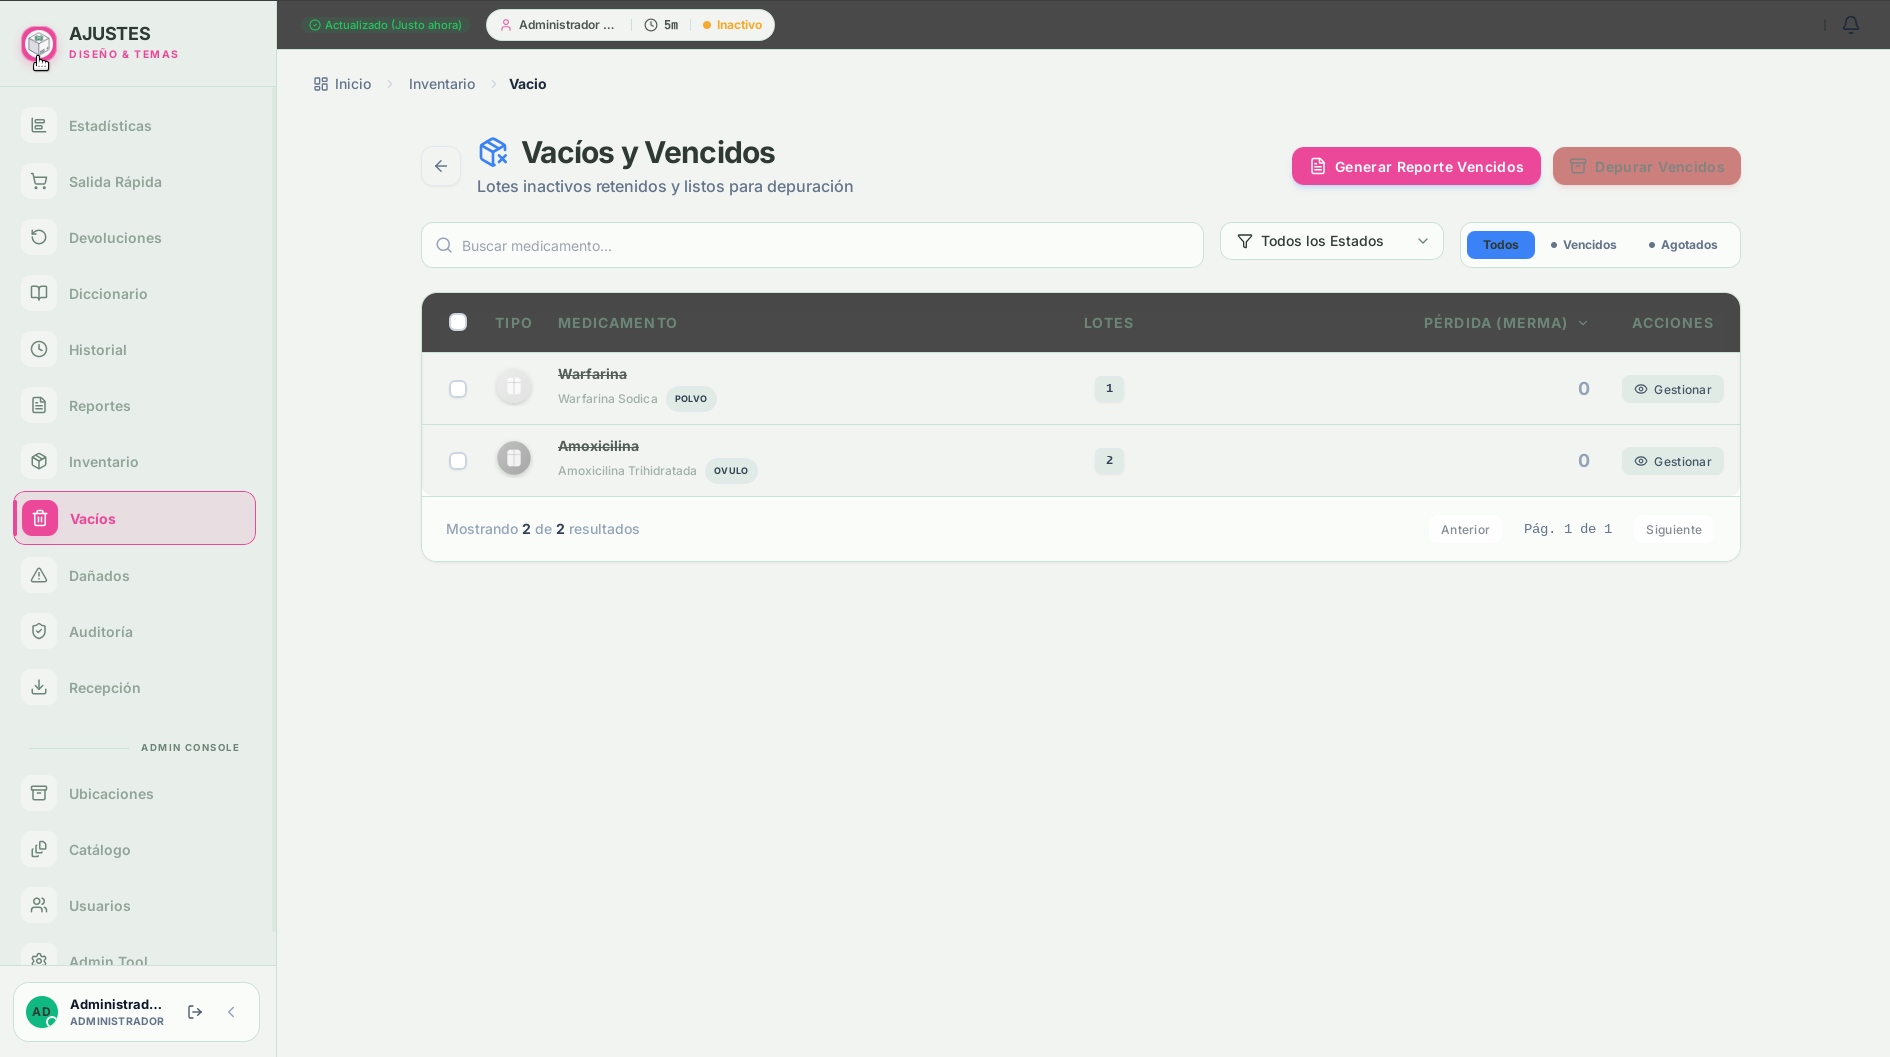Open the Todos los Estados dropdown
1890x1057 pixels.
point(1331,241)
